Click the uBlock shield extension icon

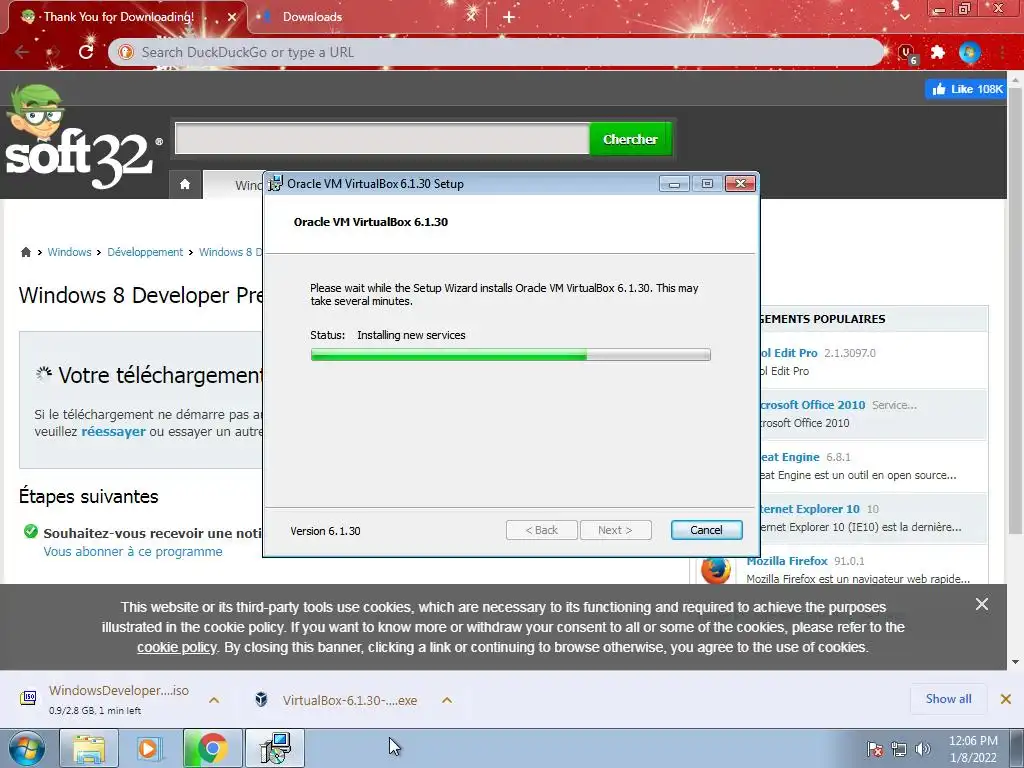(907, 53)
